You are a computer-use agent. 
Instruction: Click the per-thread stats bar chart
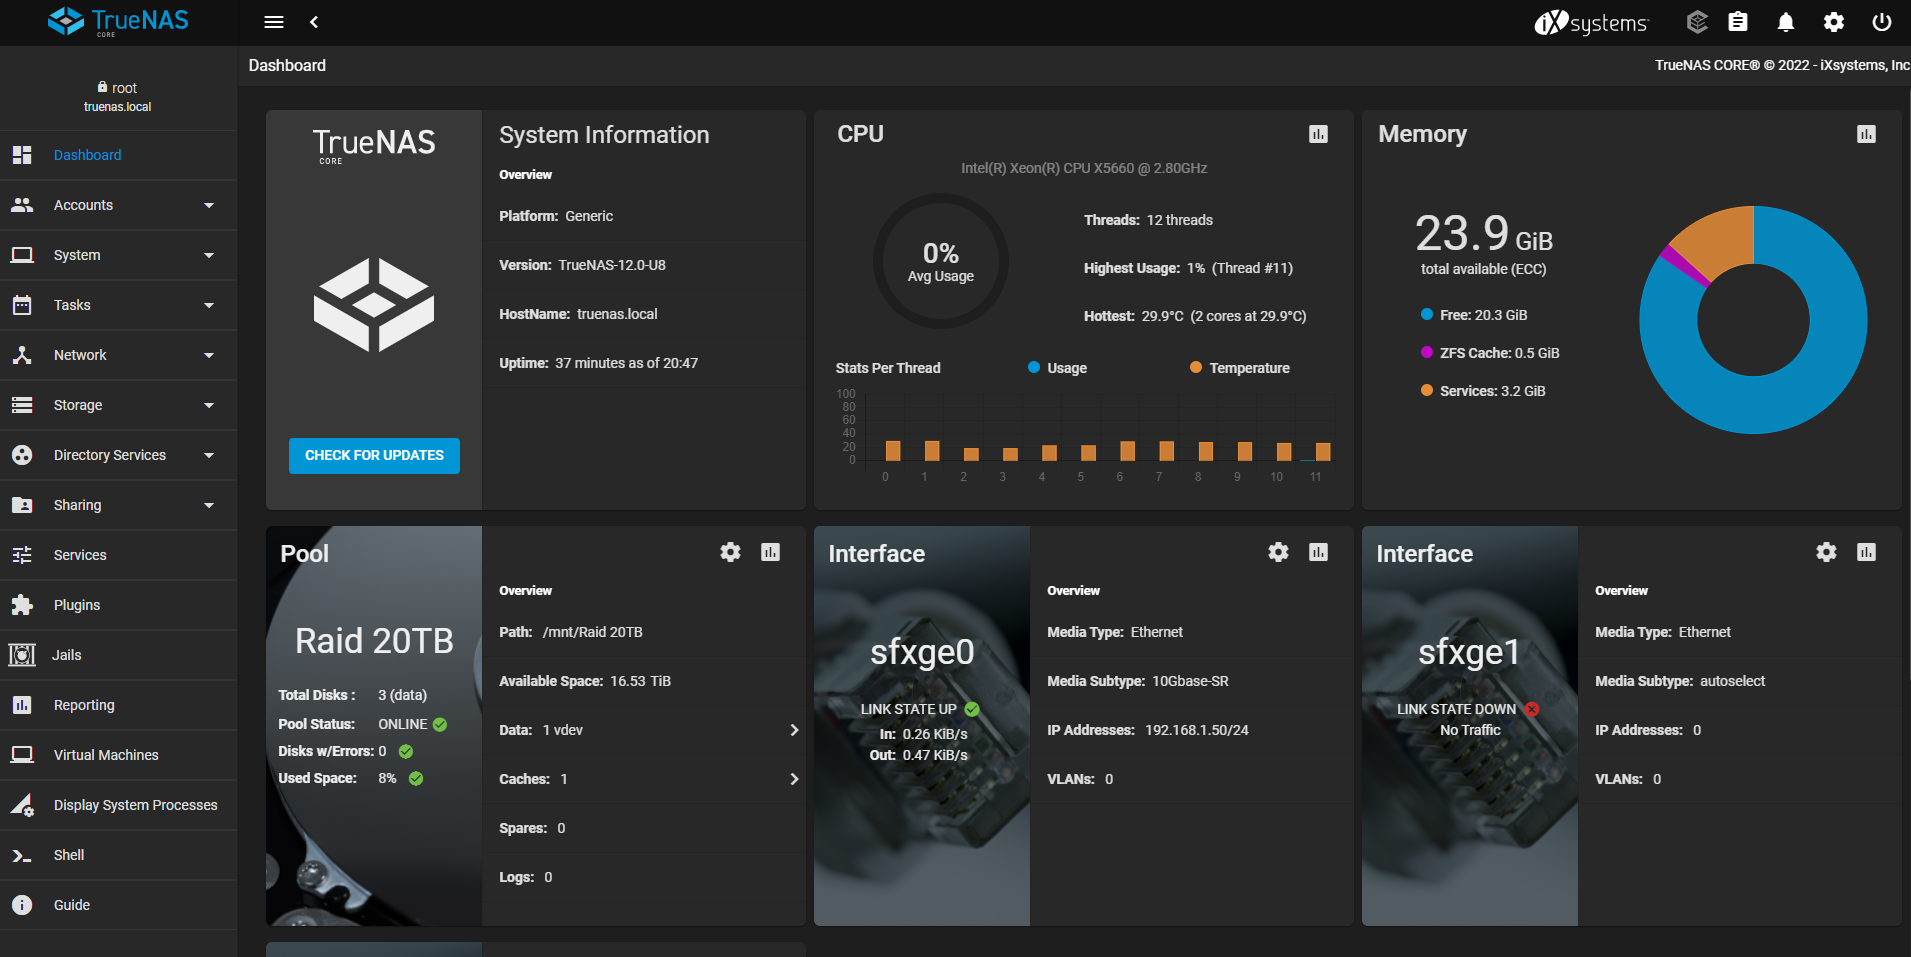click(1085, 437)
